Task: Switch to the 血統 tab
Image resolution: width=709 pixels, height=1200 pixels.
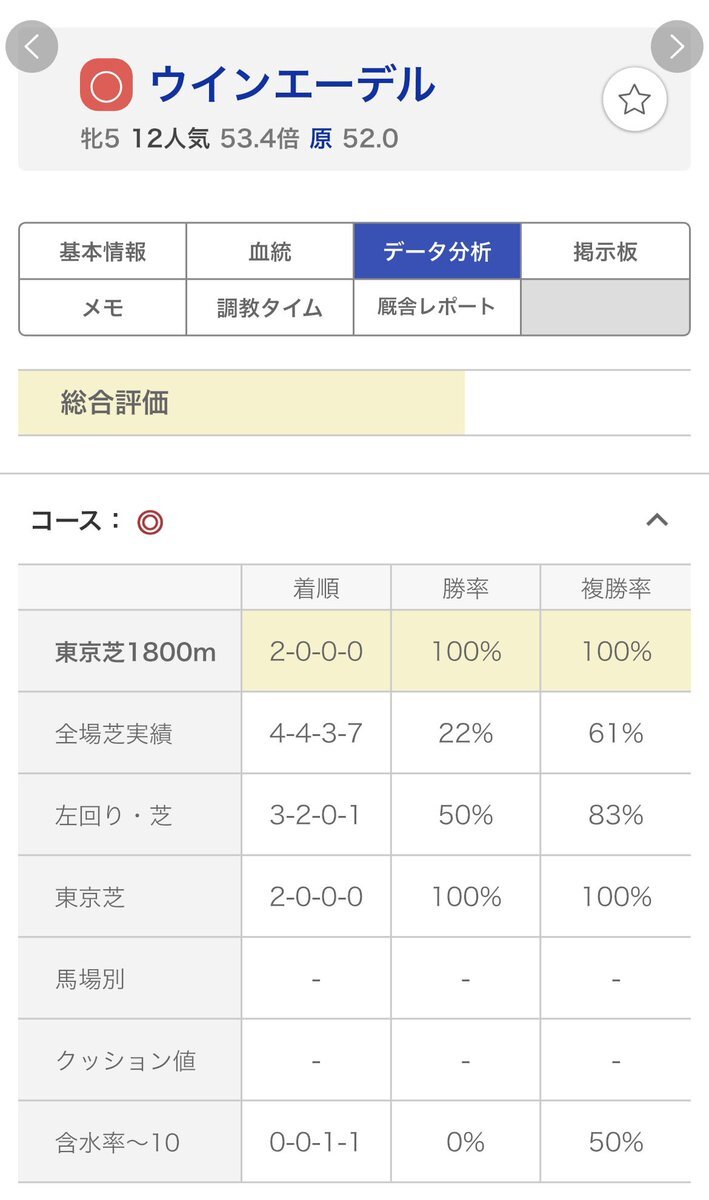Action: pos(270,251)
